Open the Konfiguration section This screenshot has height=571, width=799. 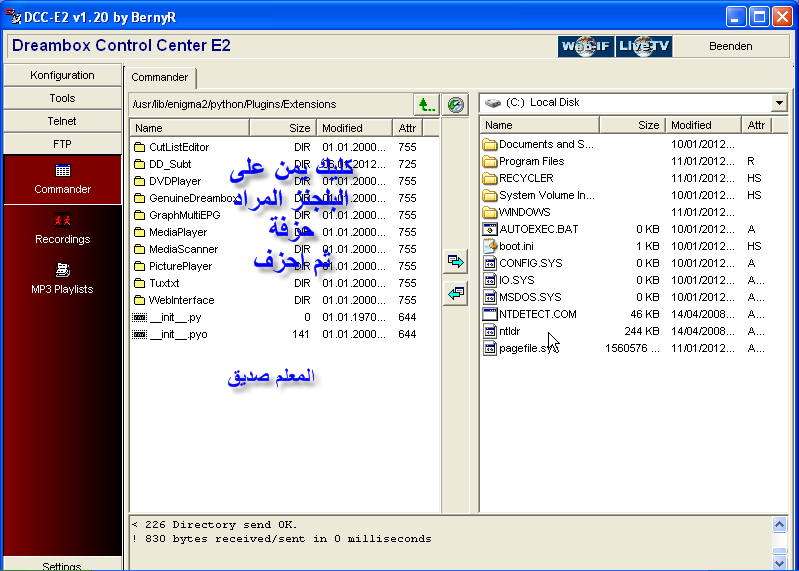pos(62,75)
